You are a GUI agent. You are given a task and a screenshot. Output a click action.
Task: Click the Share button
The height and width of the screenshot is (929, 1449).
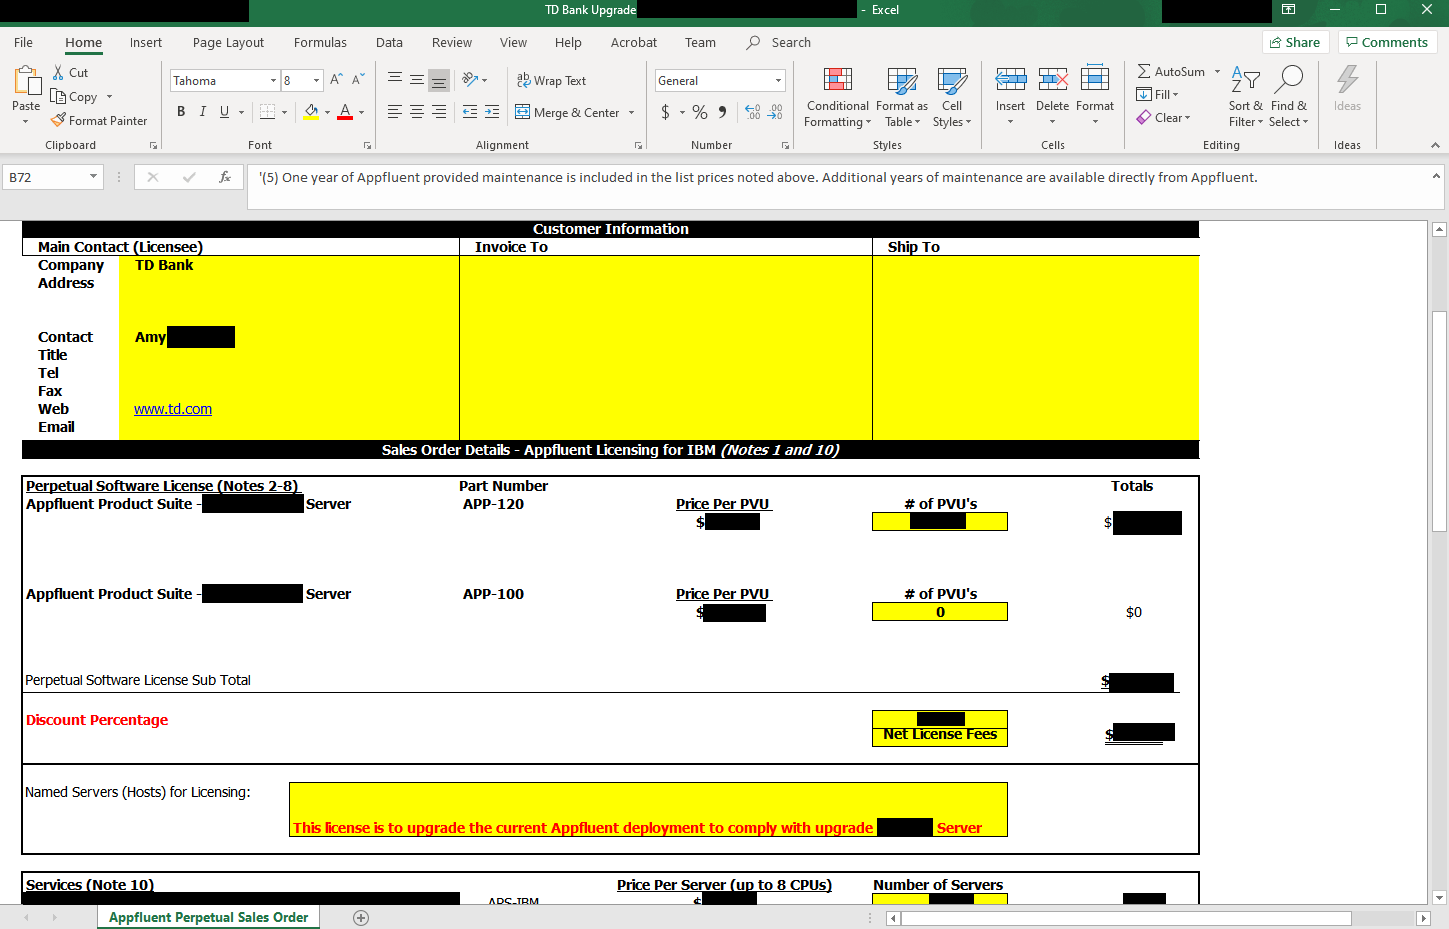click(1295, 42)
